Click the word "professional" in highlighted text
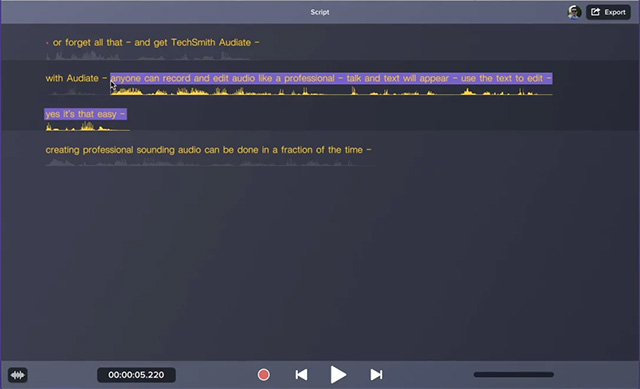This screenshot has width=640, height=389. point(309,78)
